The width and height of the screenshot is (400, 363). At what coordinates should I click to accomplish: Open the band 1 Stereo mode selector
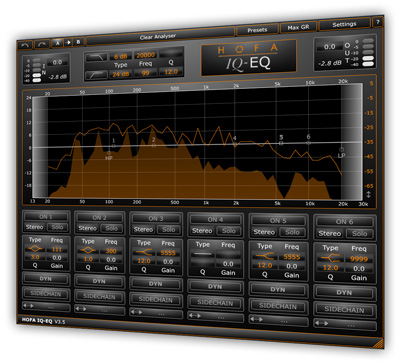[x=35, y=227]
